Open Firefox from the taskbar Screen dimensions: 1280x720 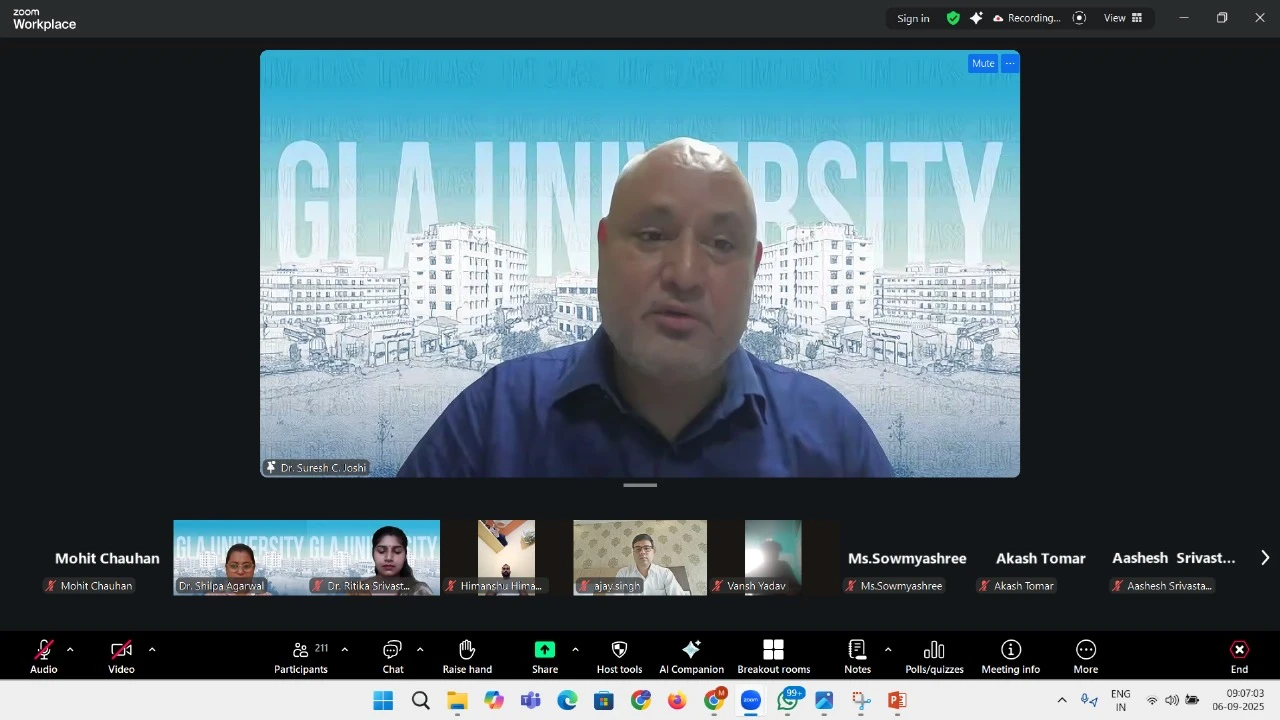tap(677, 701)
